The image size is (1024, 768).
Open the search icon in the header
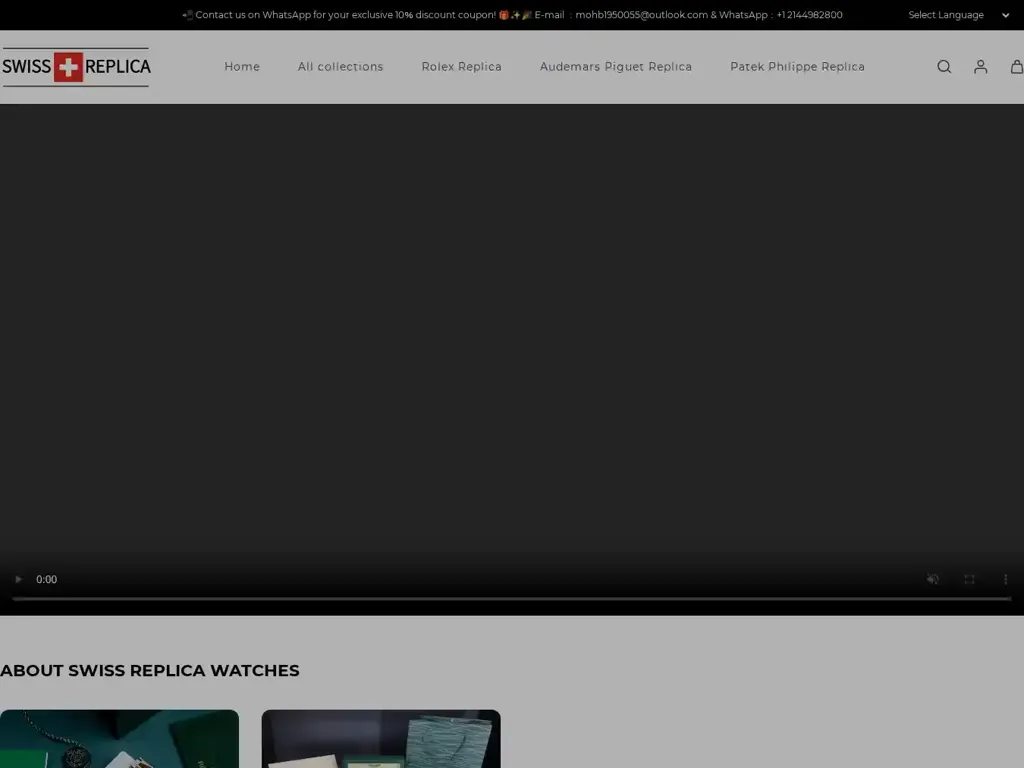(944, 66)
